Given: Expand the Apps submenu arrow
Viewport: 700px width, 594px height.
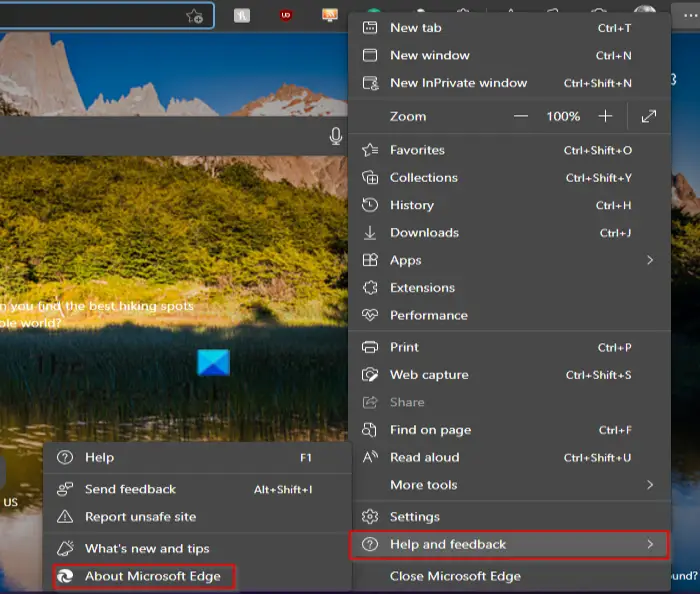Looking at the screenshot, I should (x=650, y=260).
